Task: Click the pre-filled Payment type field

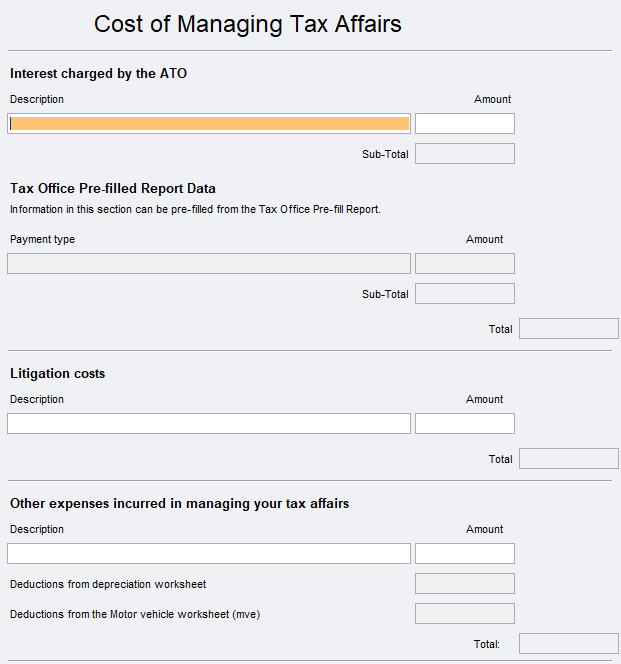Action: pos(209,264)
